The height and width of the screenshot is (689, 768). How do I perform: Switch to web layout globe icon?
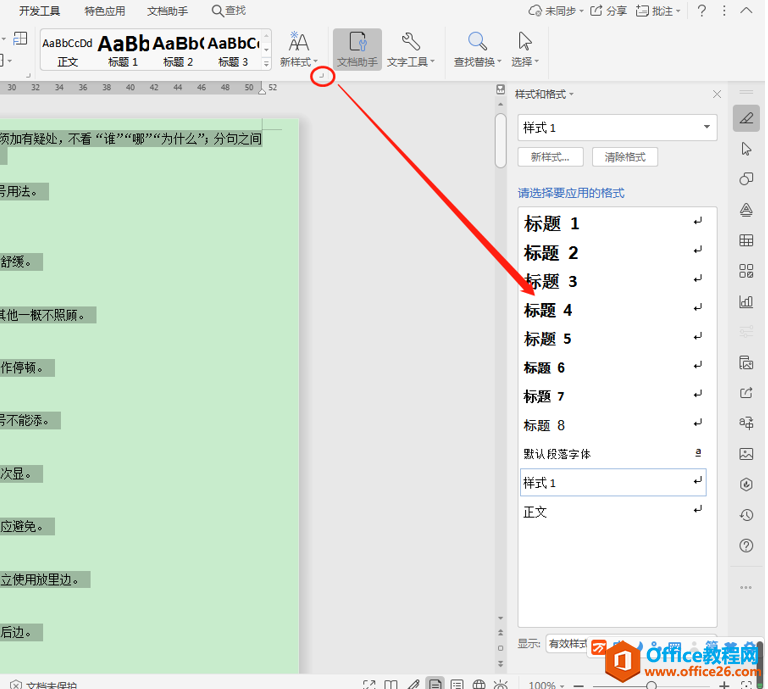coord(479,685)
